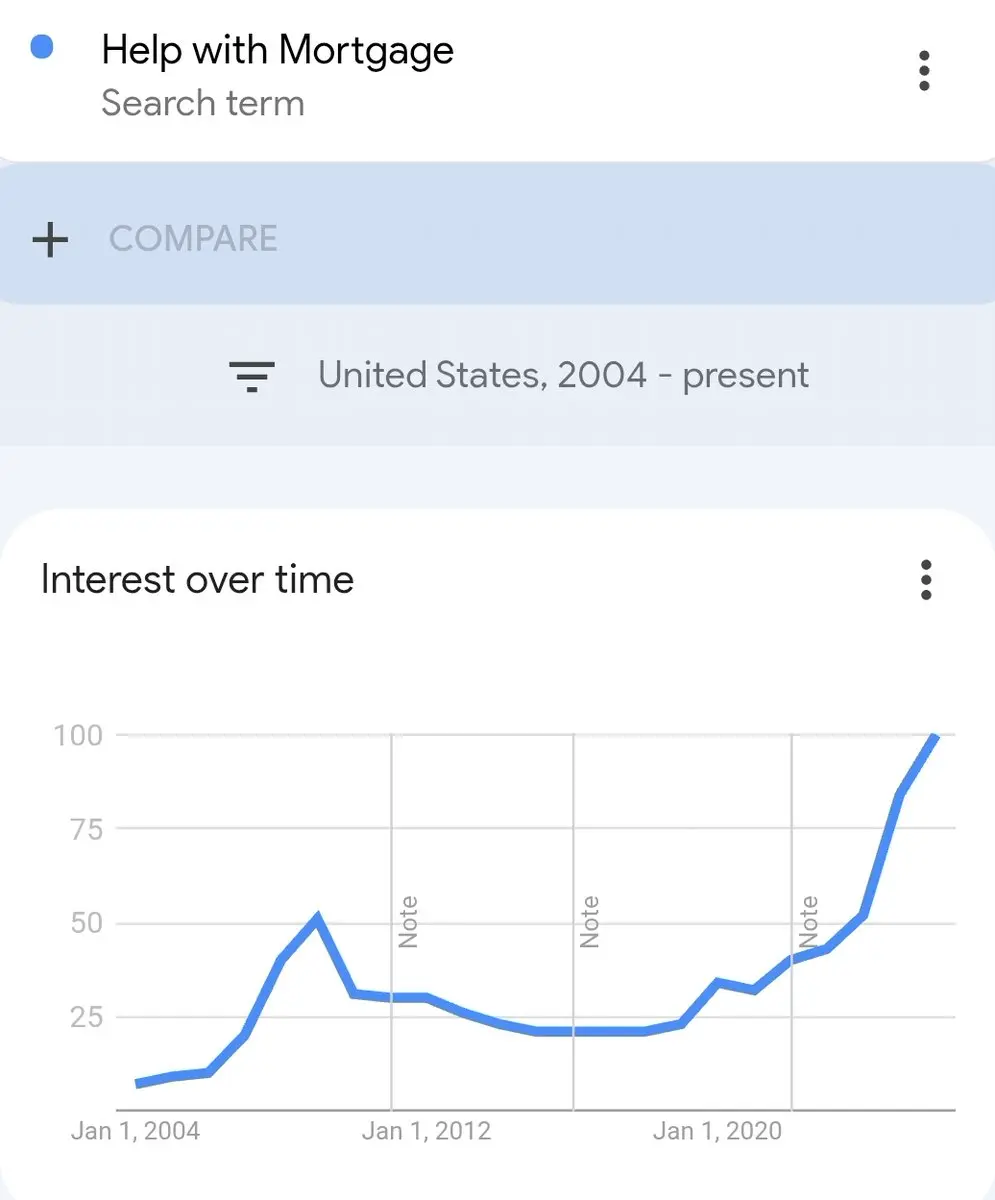
Task: Click the trend line endpoint at 100
Action: tap(934, 737)
